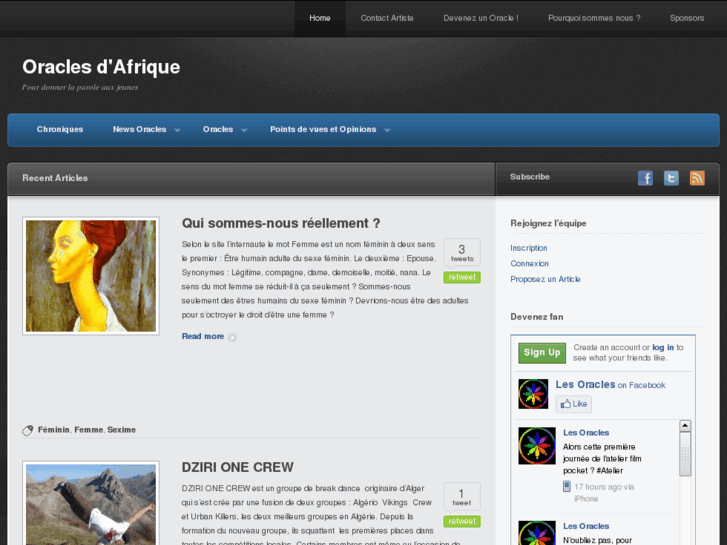
Task: Open the Facebook subscribe icon
Action: coord(645,178)
